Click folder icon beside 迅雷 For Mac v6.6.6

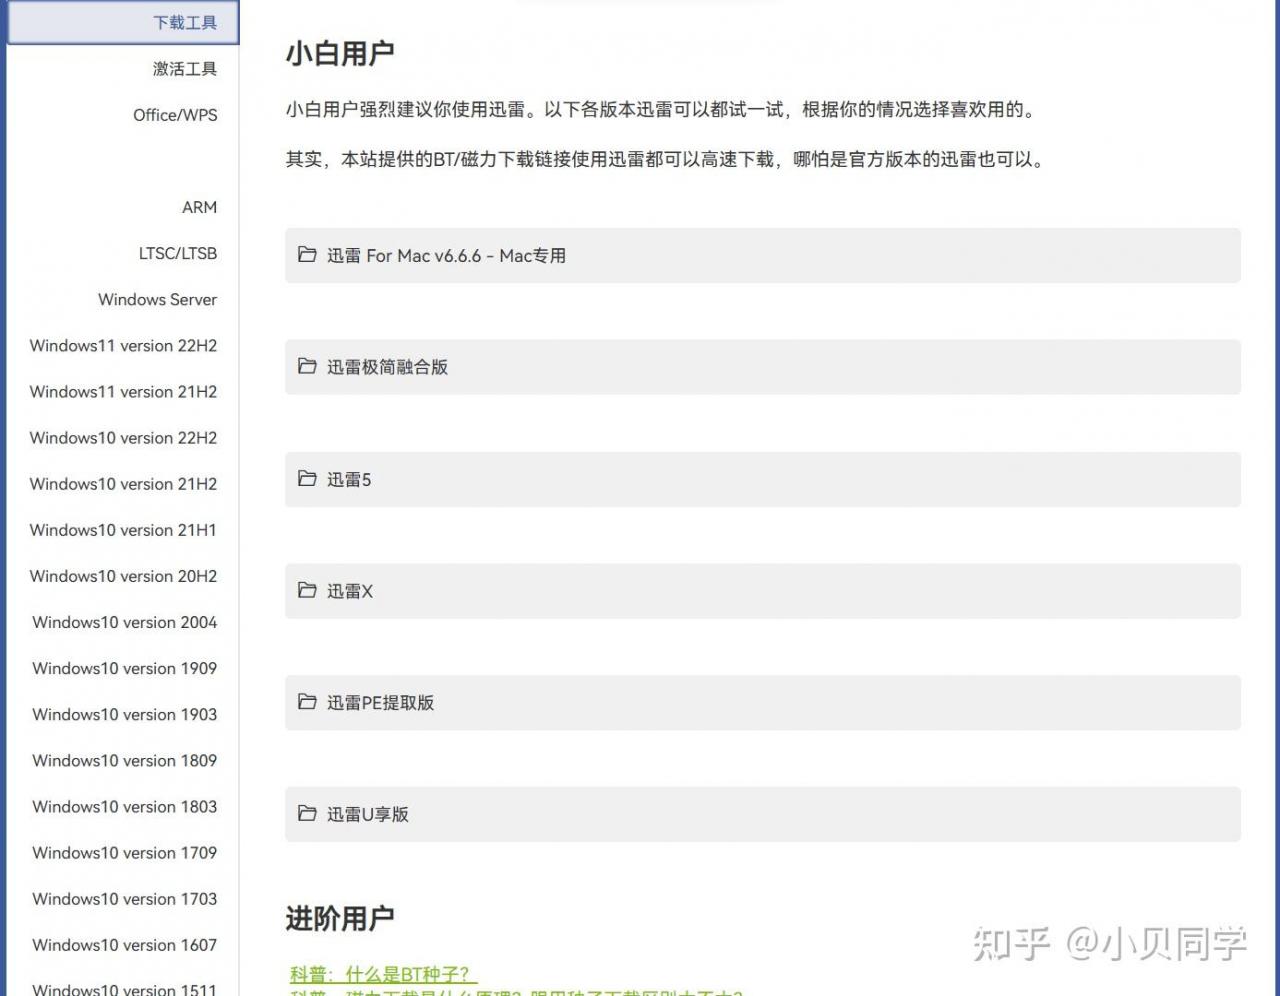click(307, 255)
